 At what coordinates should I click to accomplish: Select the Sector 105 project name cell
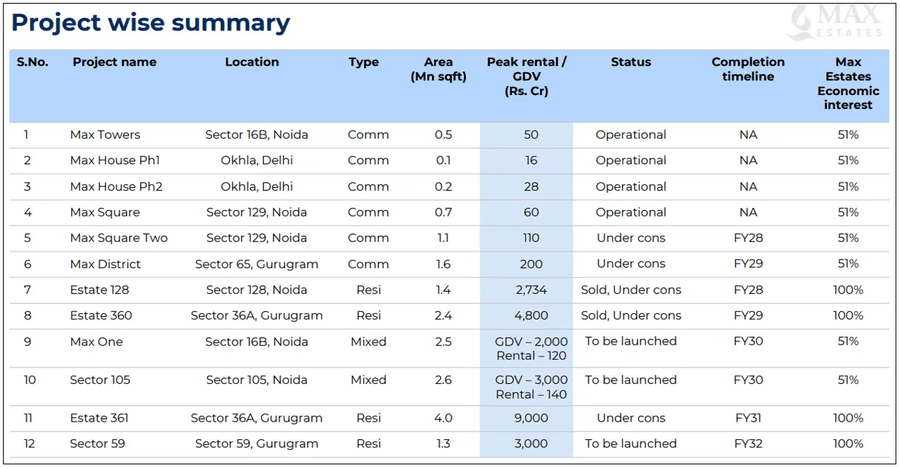100,380
